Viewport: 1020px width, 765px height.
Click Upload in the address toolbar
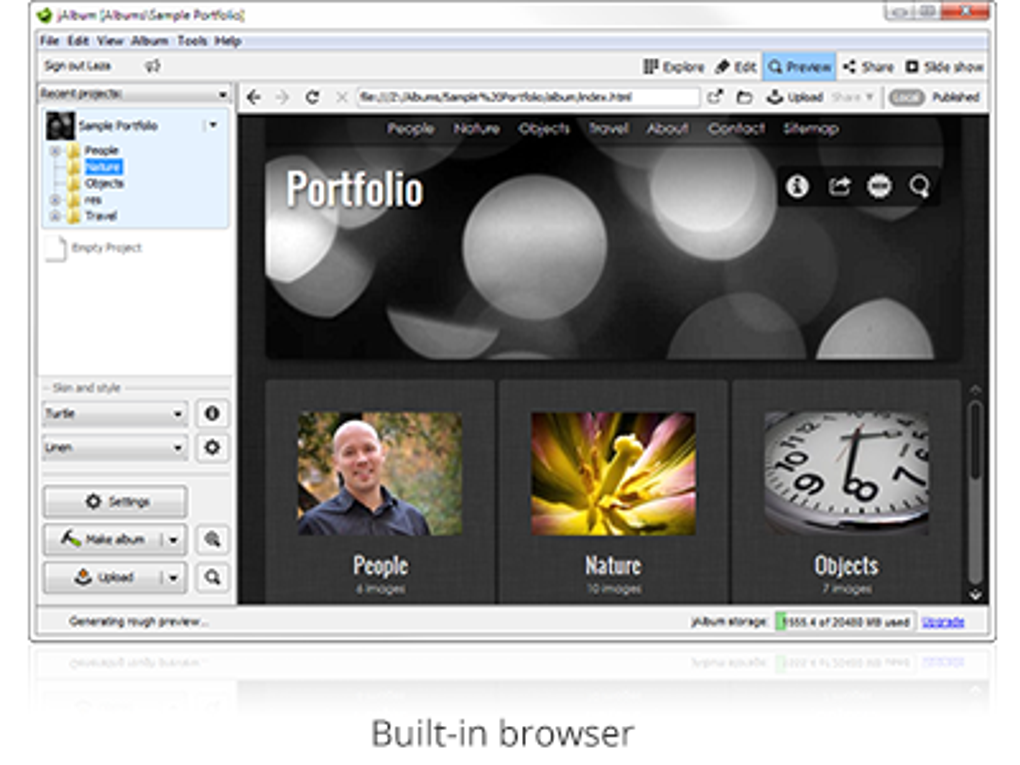point(795,98)
